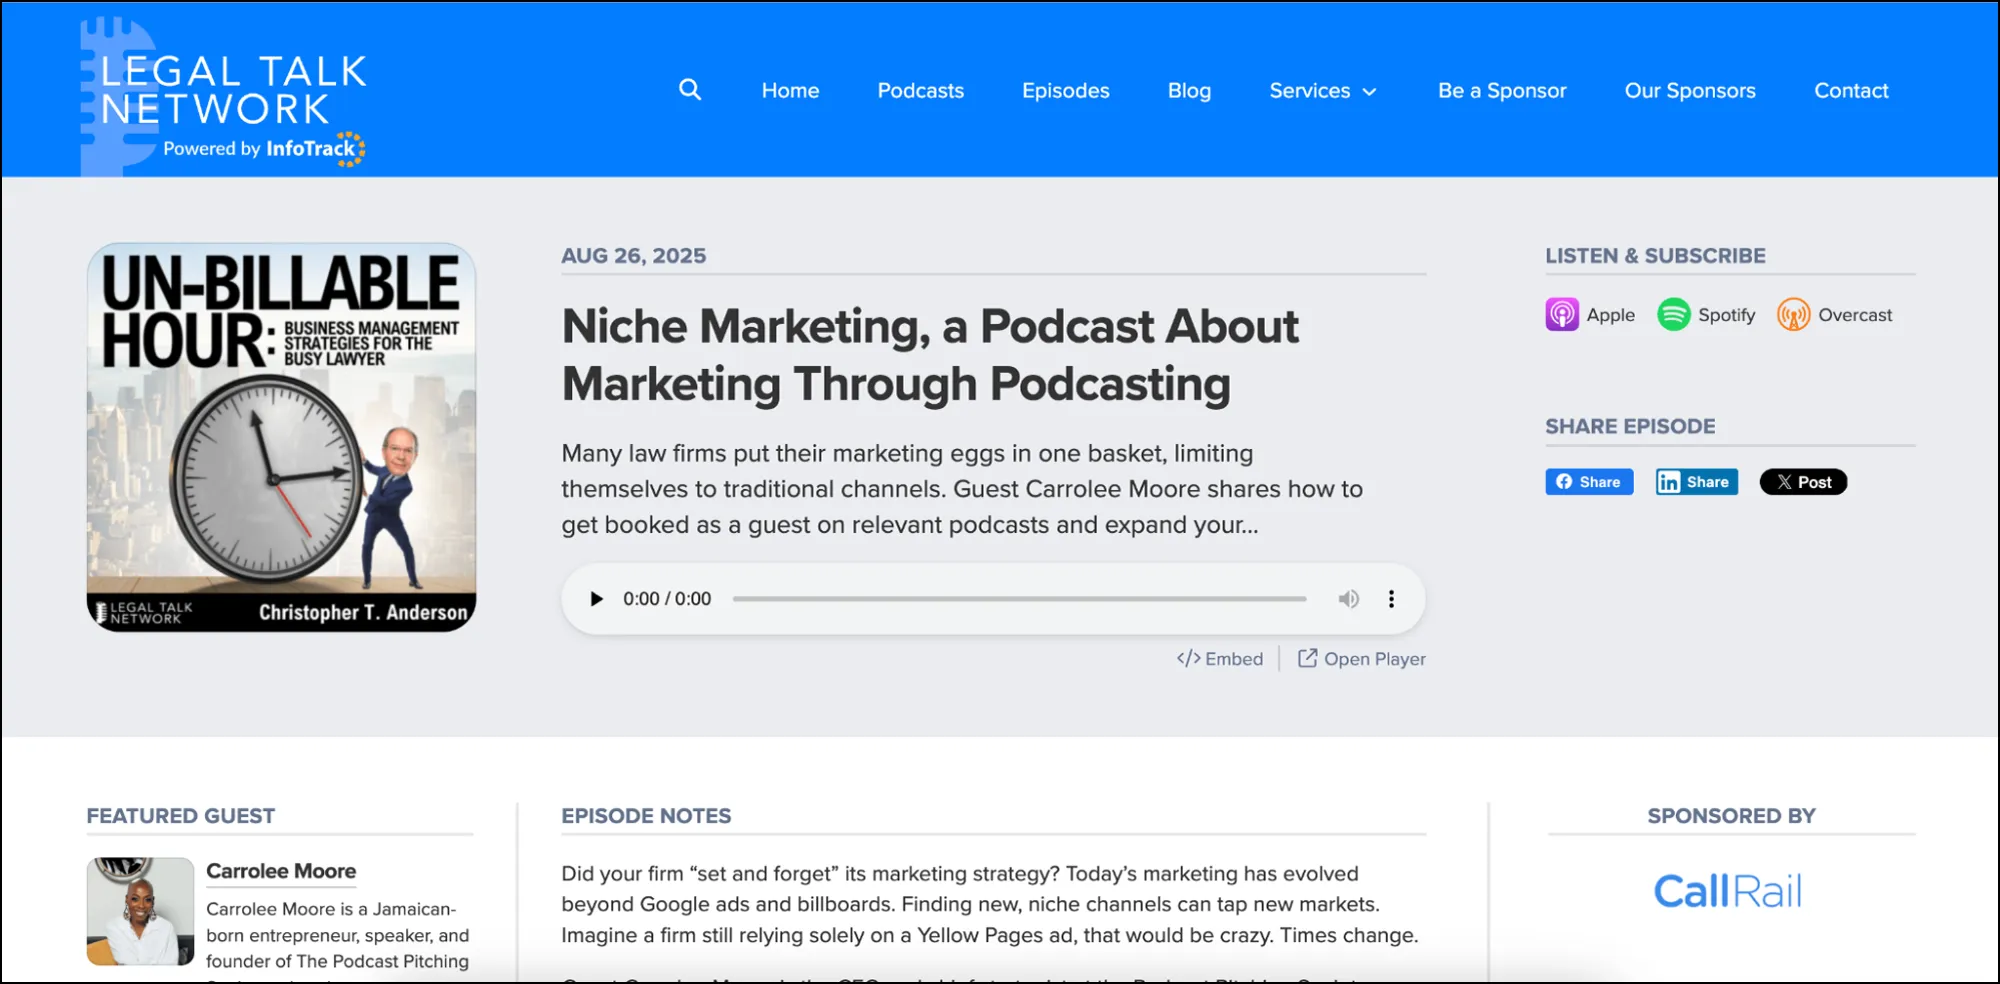
Task: Share the episode on Facebook
Action: coord(1588,481)
